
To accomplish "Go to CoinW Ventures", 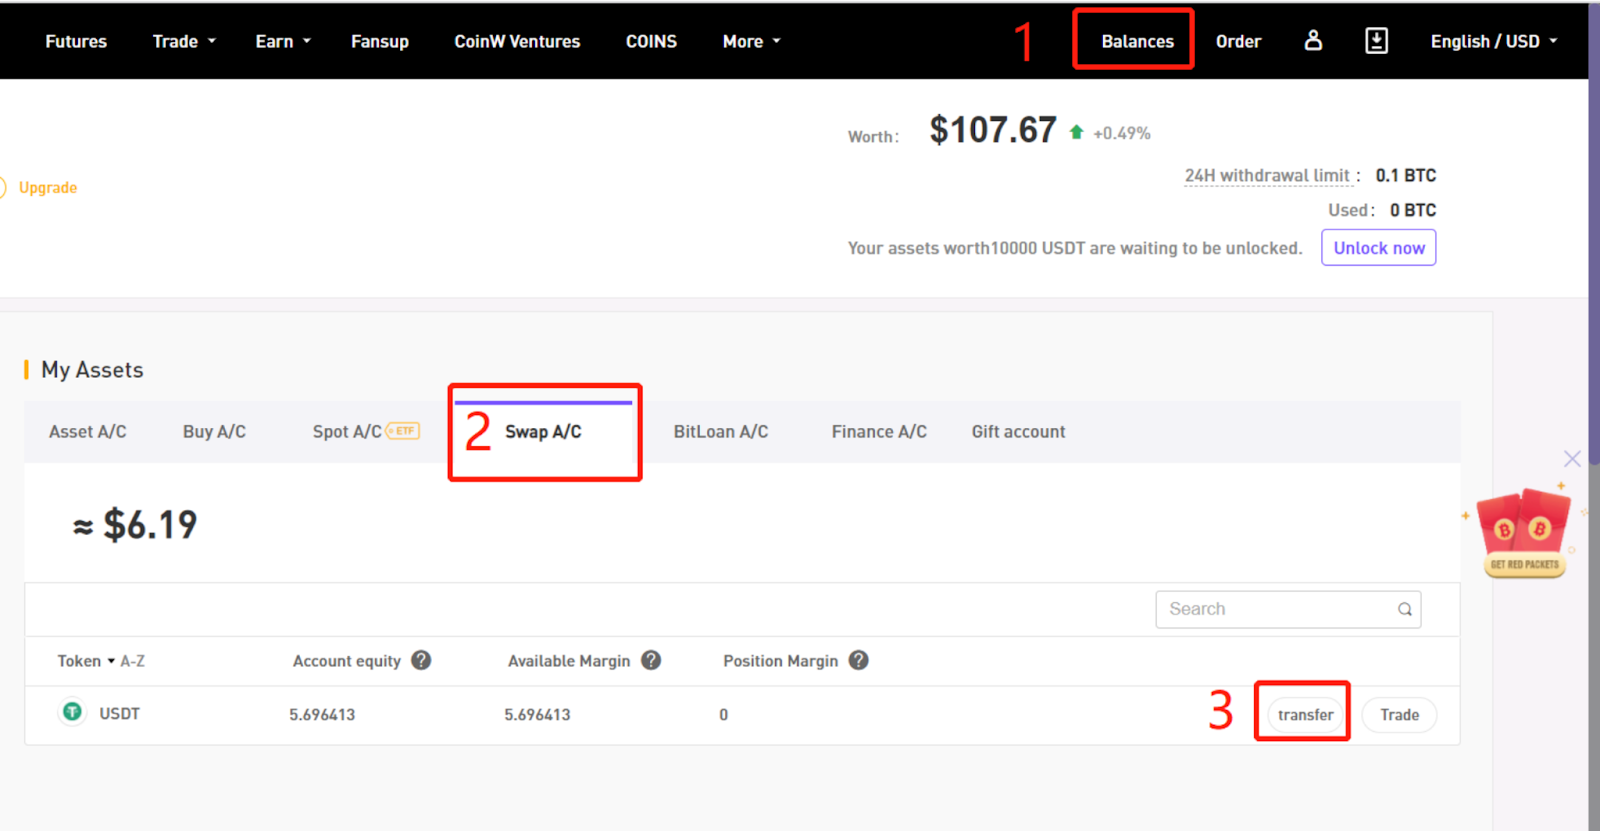I will click(x=517, y=41).
